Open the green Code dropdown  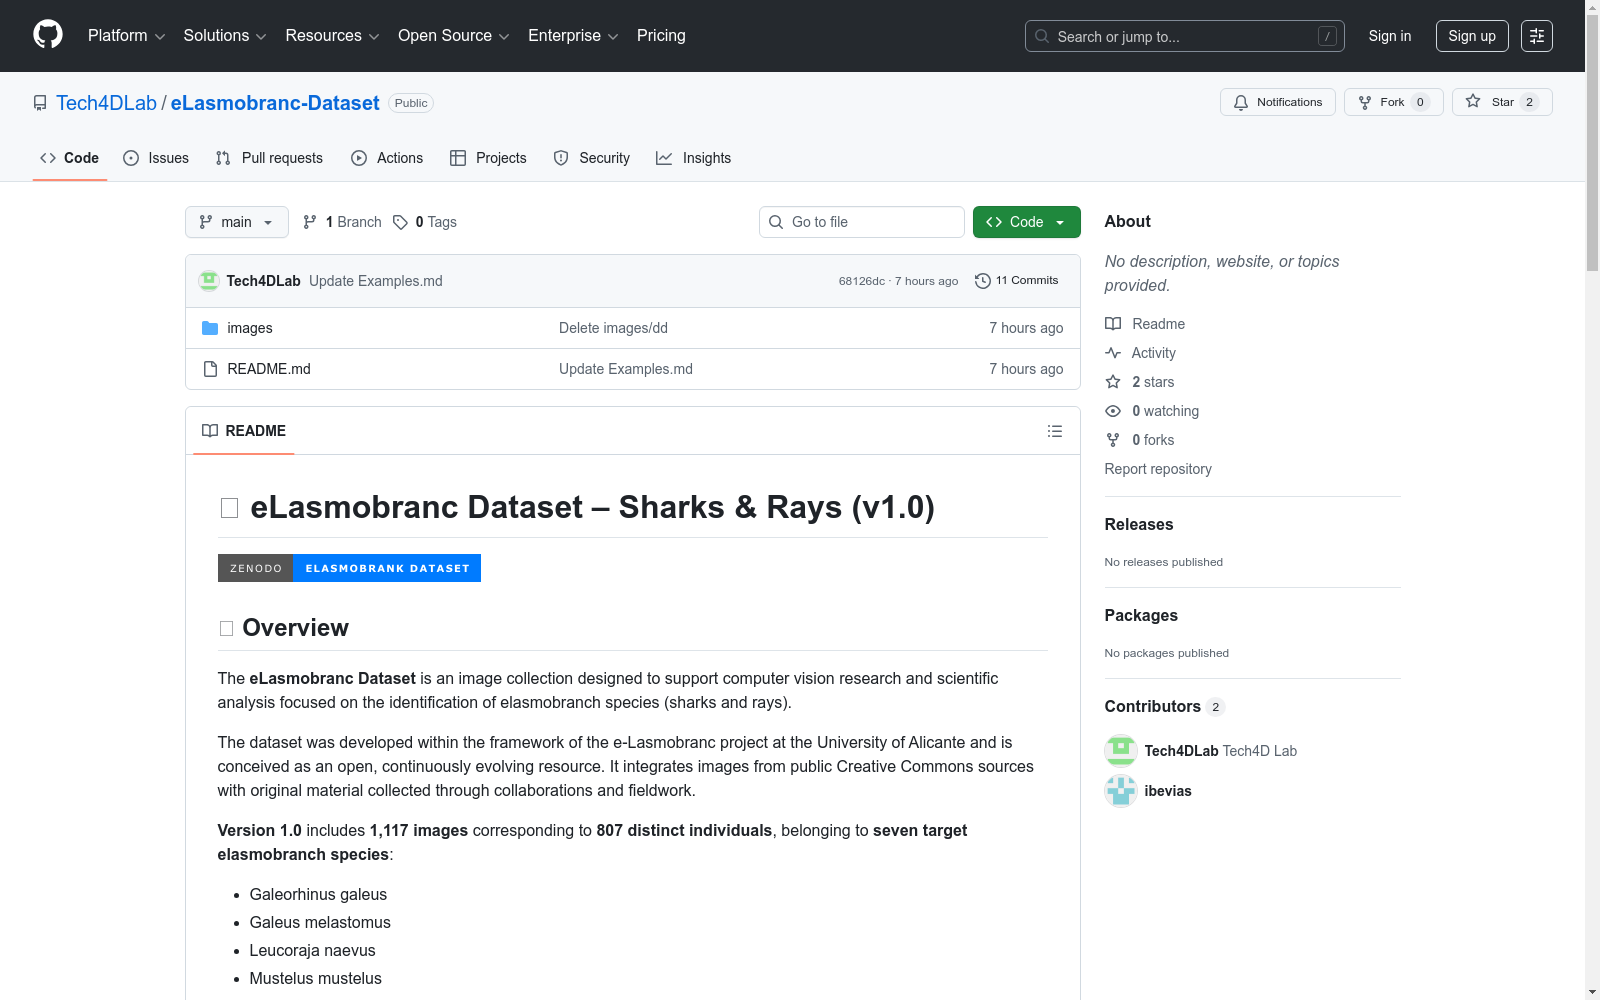pos(1027,222)
